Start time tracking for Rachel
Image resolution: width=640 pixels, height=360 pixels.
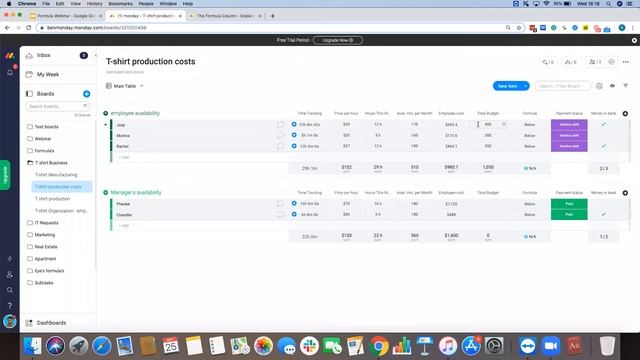[294, 146]
